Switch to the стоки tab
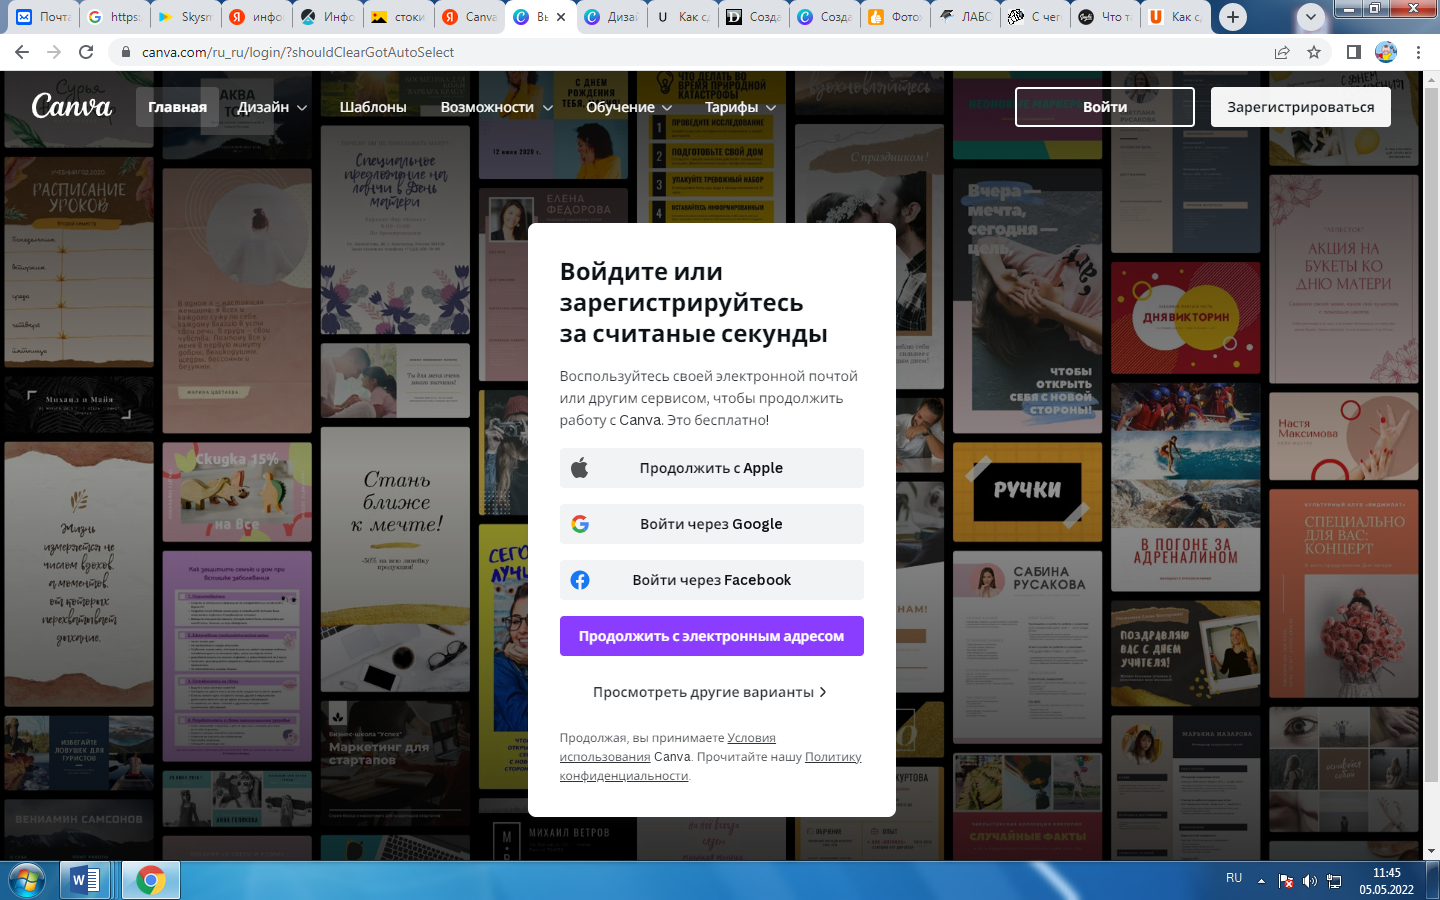 [x=398, y=17]
